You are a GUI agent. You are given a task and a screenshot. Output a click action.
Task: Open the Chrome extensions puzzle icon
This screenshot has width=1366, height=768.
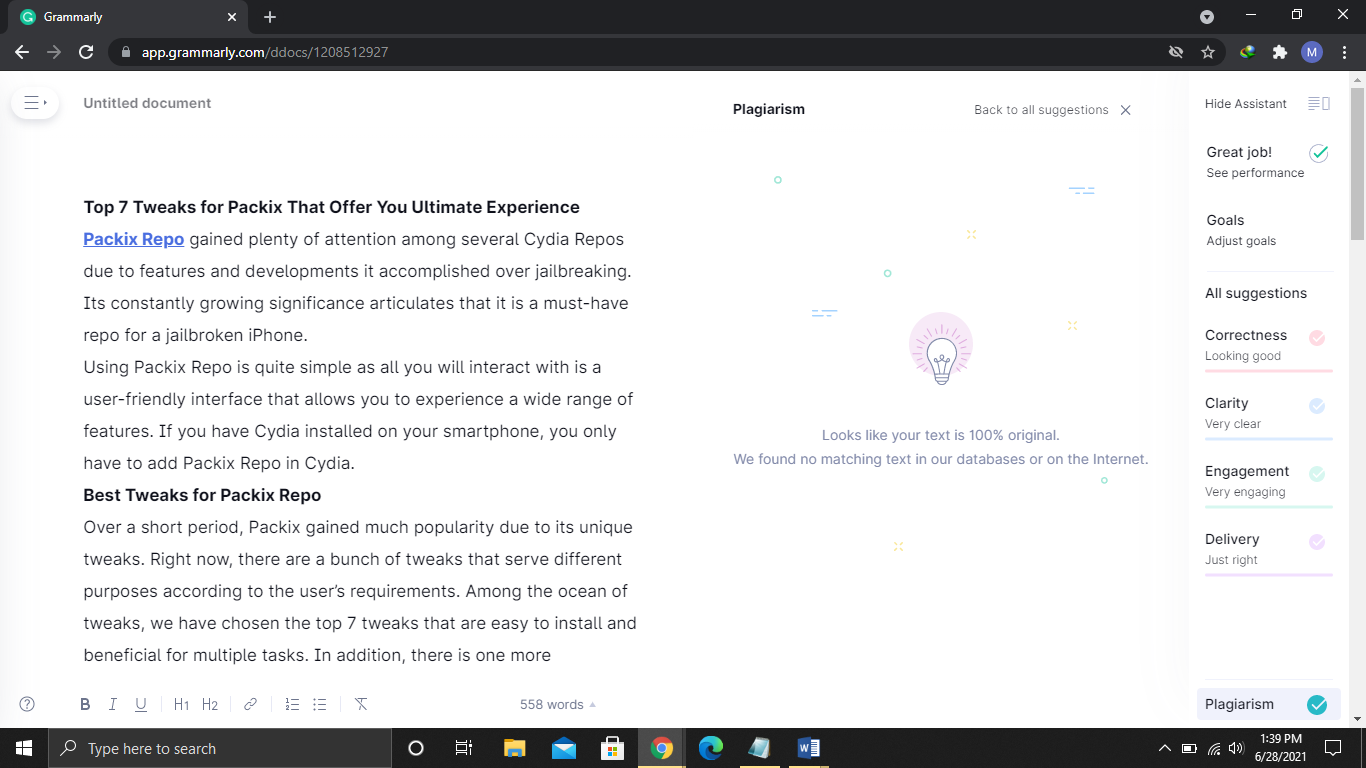pyautogui.click(x=1279, y=52)
